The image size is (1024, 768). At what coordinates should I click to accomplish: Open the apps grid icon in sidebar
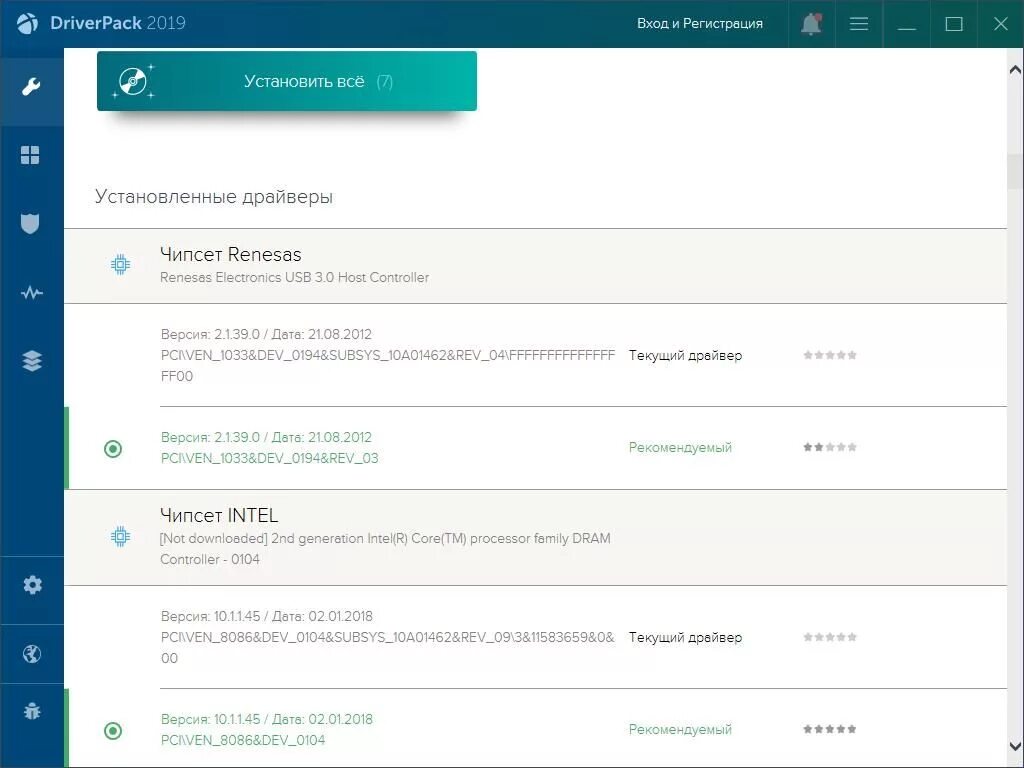(x=30, y=155)
